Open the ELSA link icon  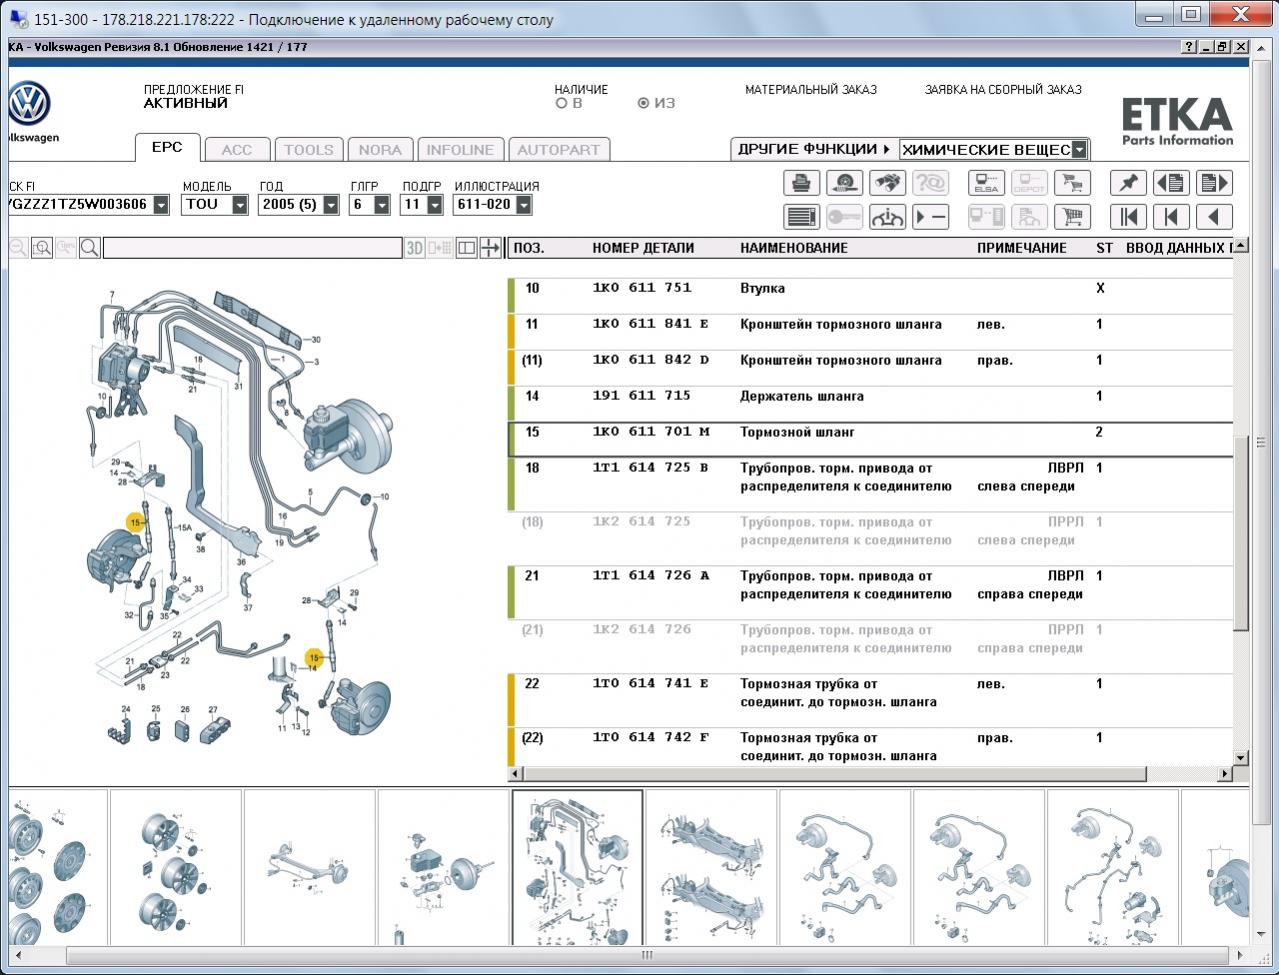986,183
